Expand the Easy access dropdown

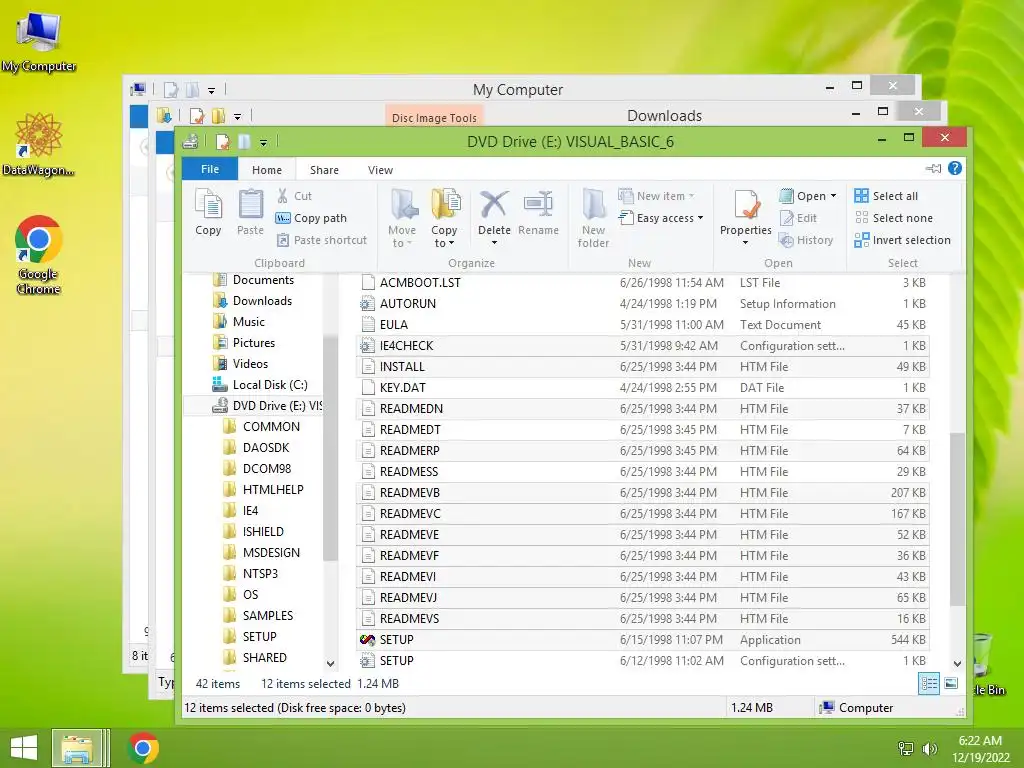coord(700,218)
